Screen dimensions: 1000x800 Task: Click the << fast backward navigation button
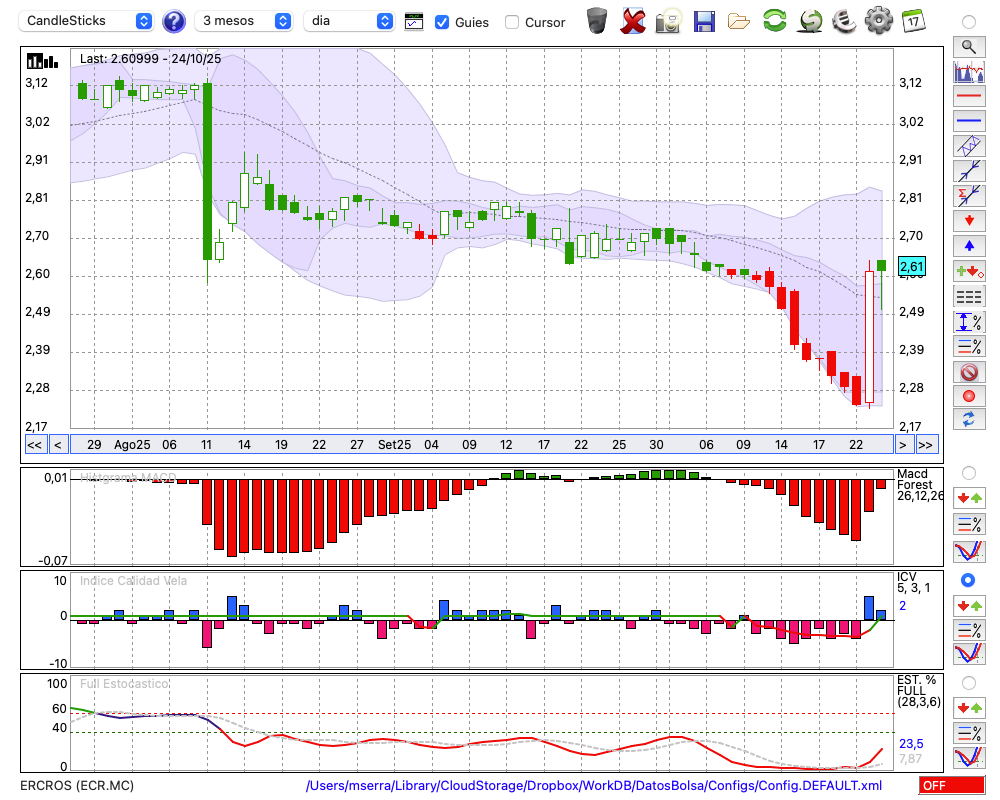point(34,445)
